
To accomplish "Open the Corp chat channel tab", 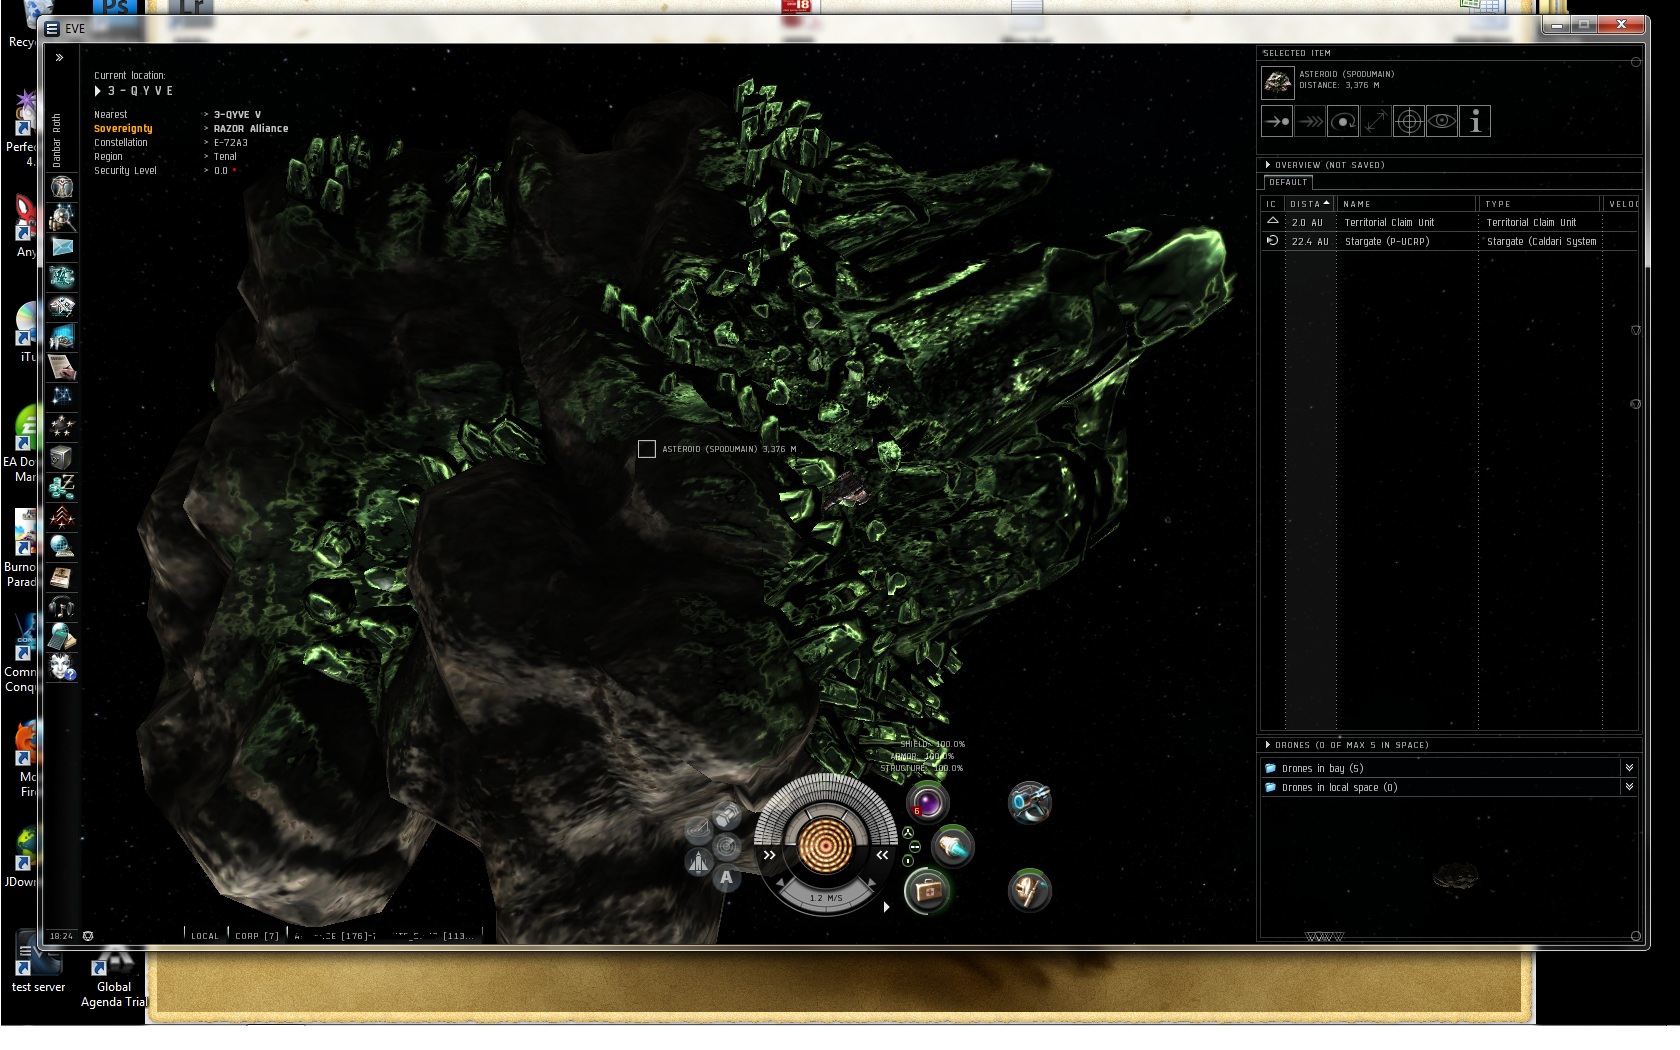I will (x=256, y=936).
